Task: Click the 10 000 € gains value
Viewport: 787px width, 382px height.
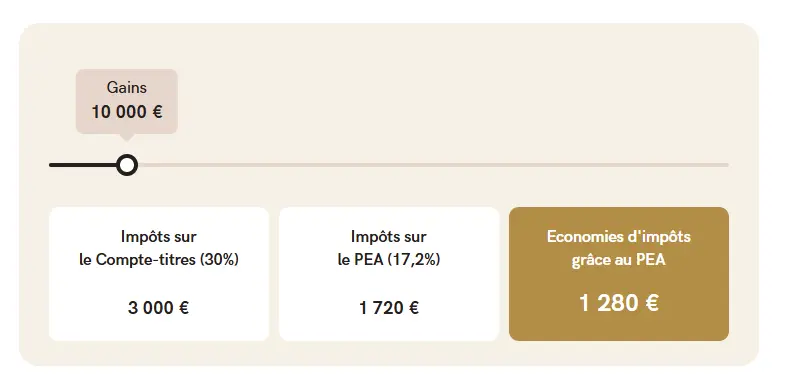Action: click(x=126, y=112)
